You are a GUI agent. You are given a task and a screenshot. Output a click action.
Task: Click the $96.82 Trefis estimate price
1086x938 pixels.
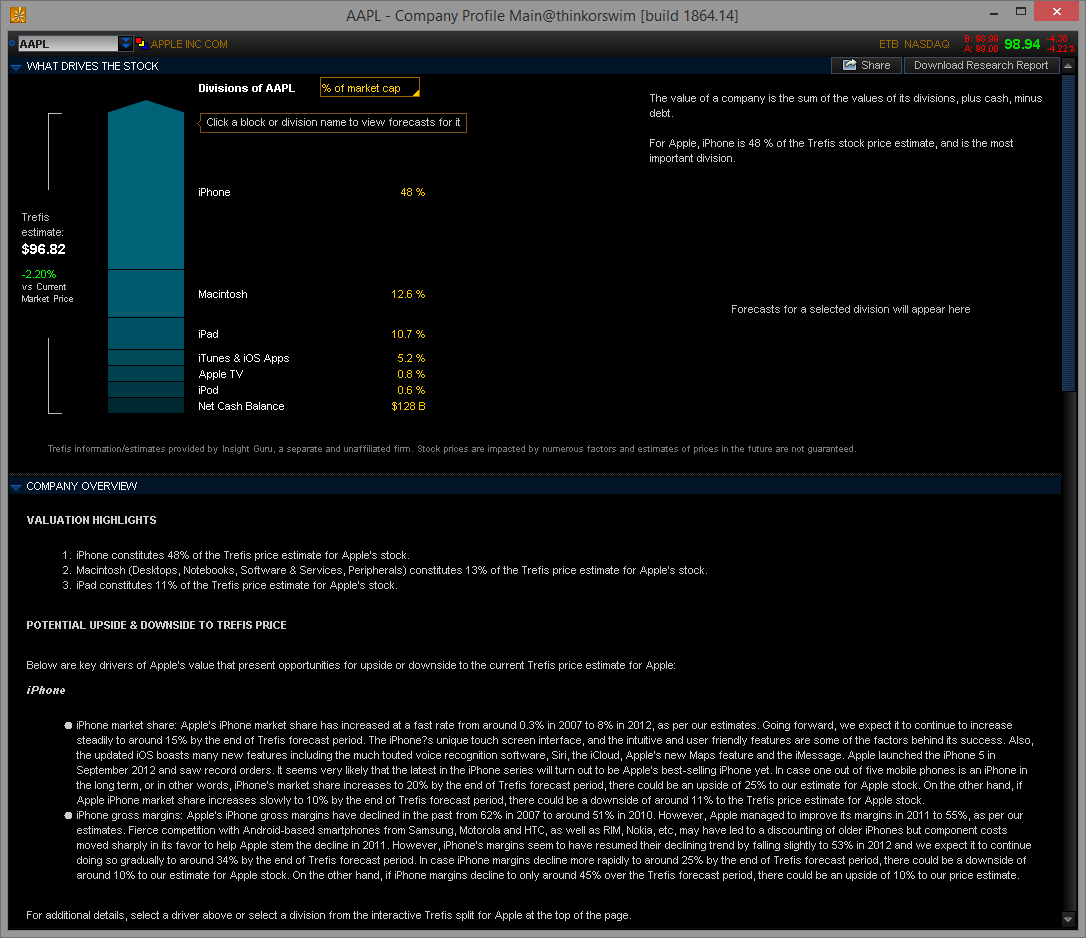coord(44,249)
